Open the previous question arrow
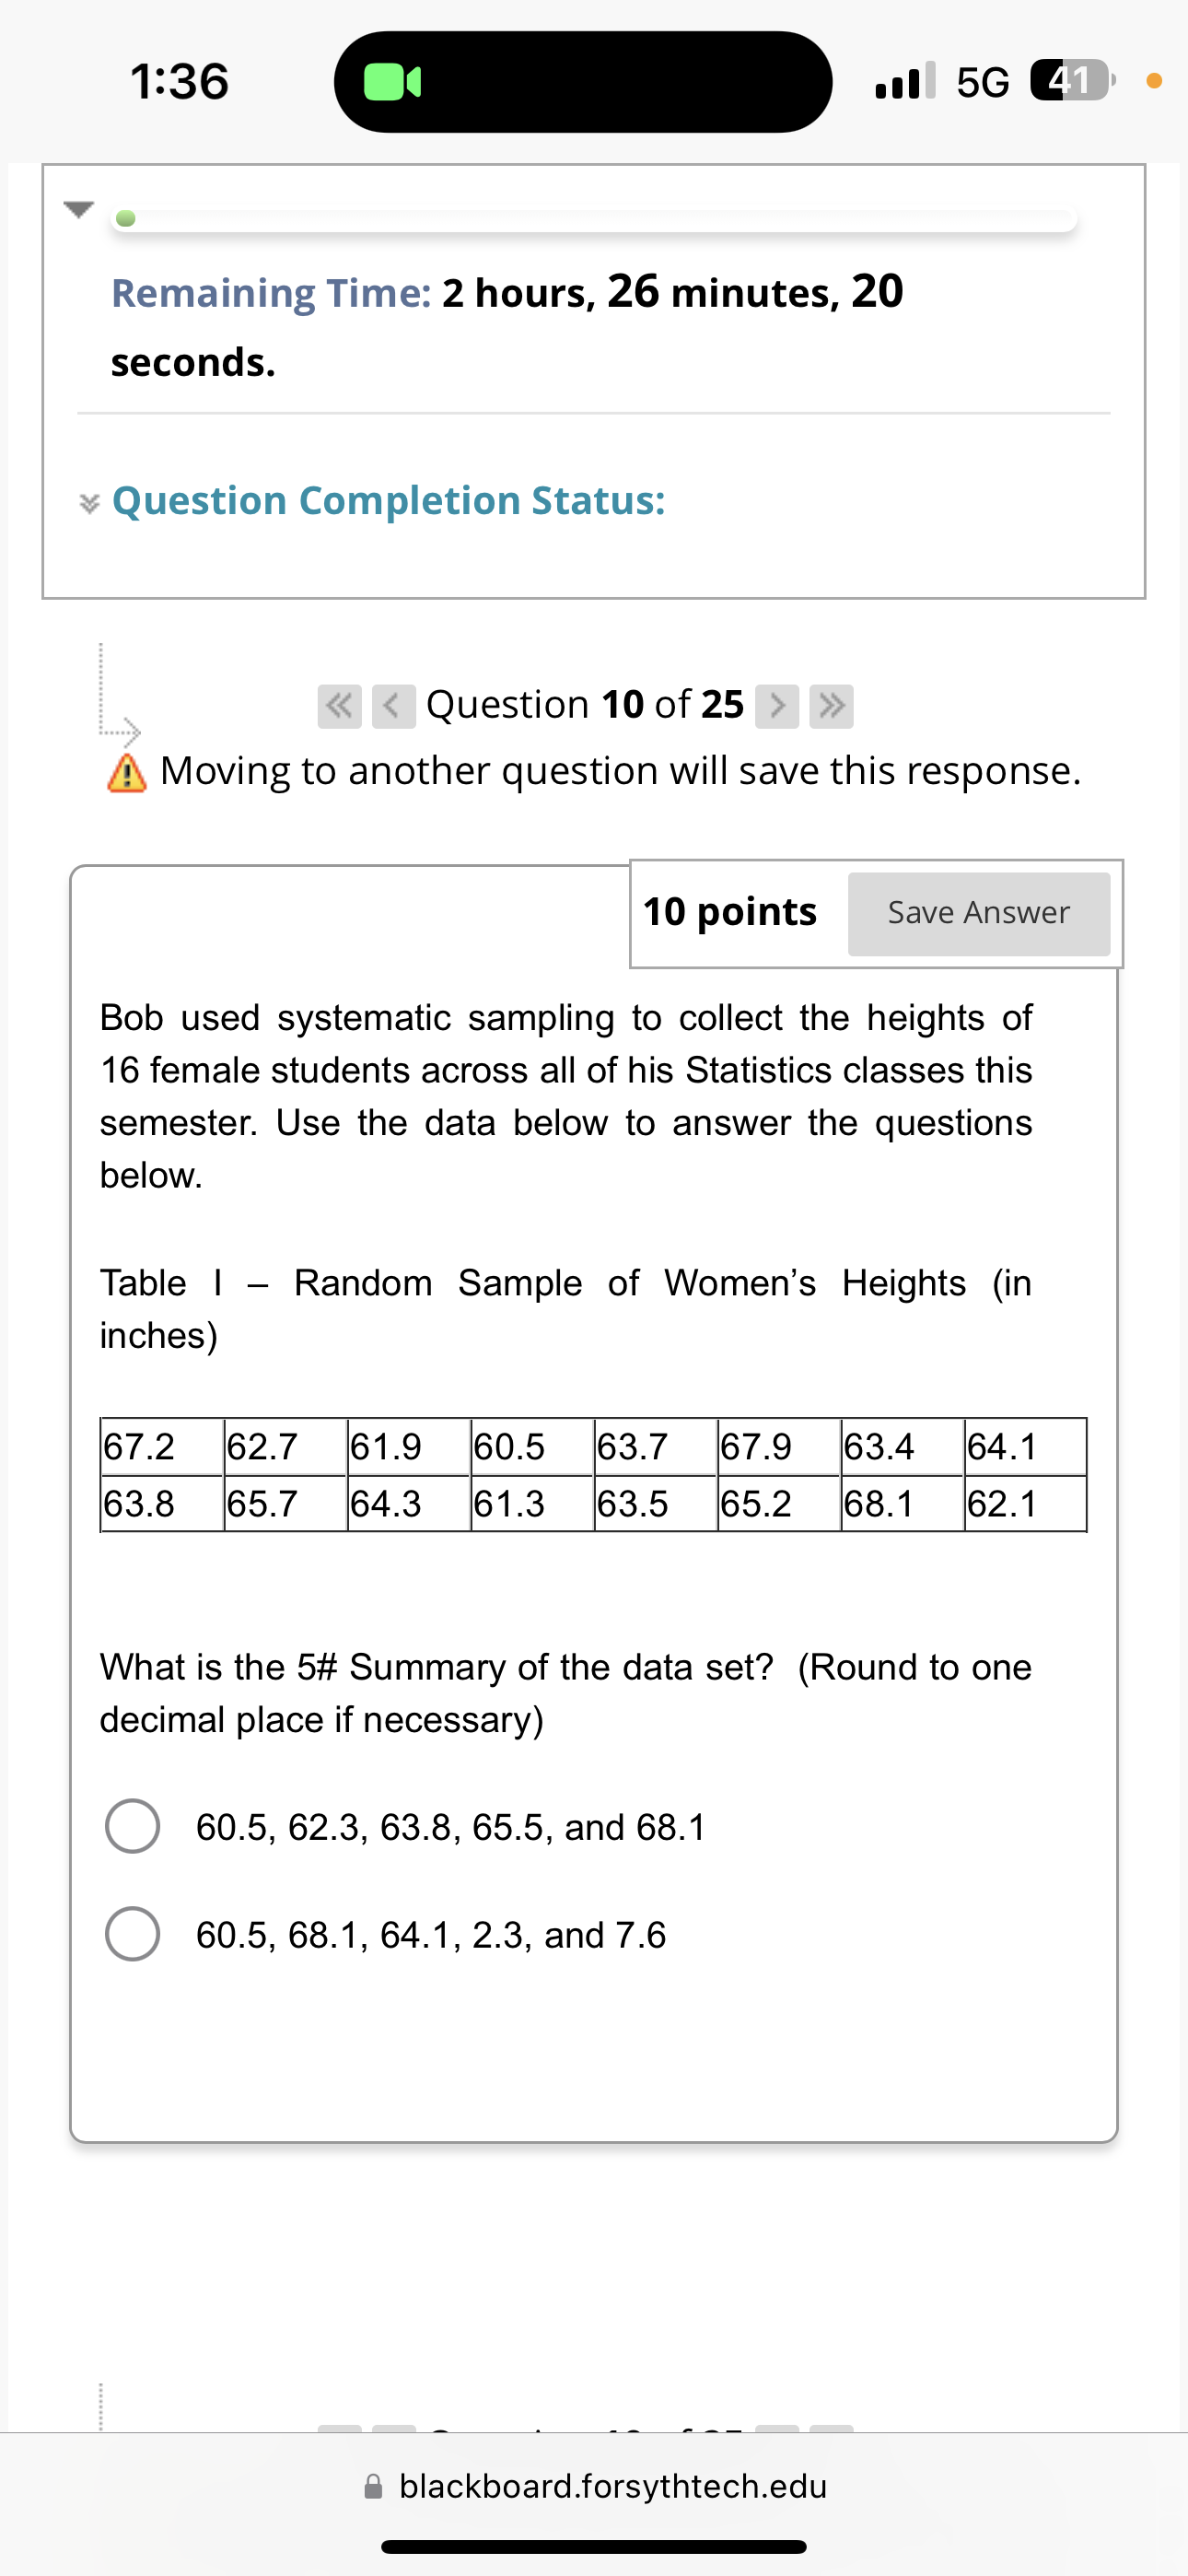The height and width of the screenshot is (2576, 1188). (x=394, y=704)
